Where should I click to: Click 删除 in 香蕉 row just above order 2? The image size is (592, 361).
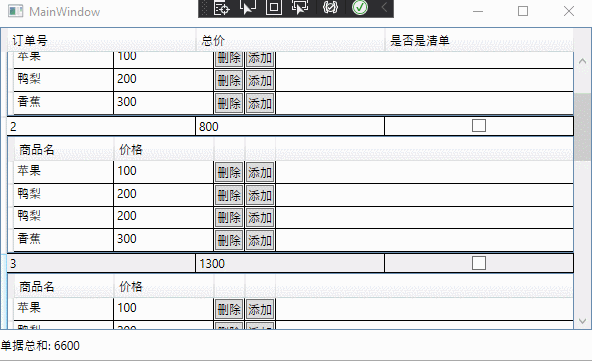pos(229,103)
